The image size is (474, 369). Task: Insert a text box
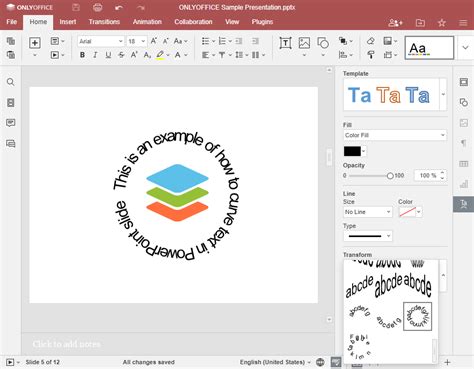click(285, 43)
